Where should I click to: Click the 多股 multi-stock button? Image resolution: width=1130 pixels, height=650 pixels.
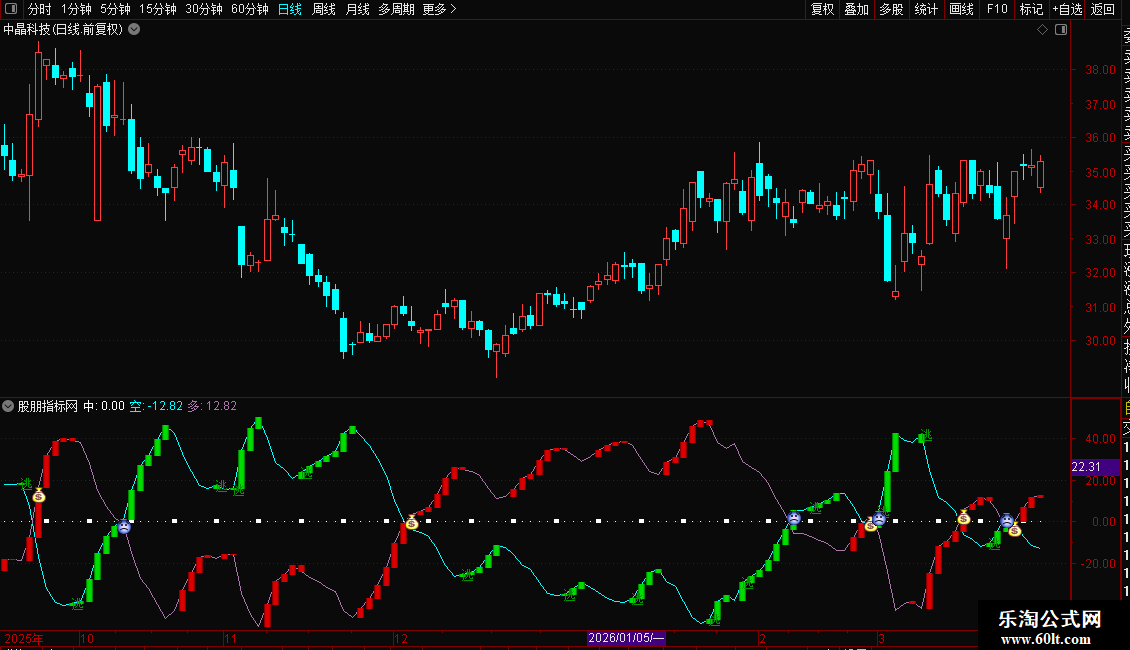[x=891, y=9]
